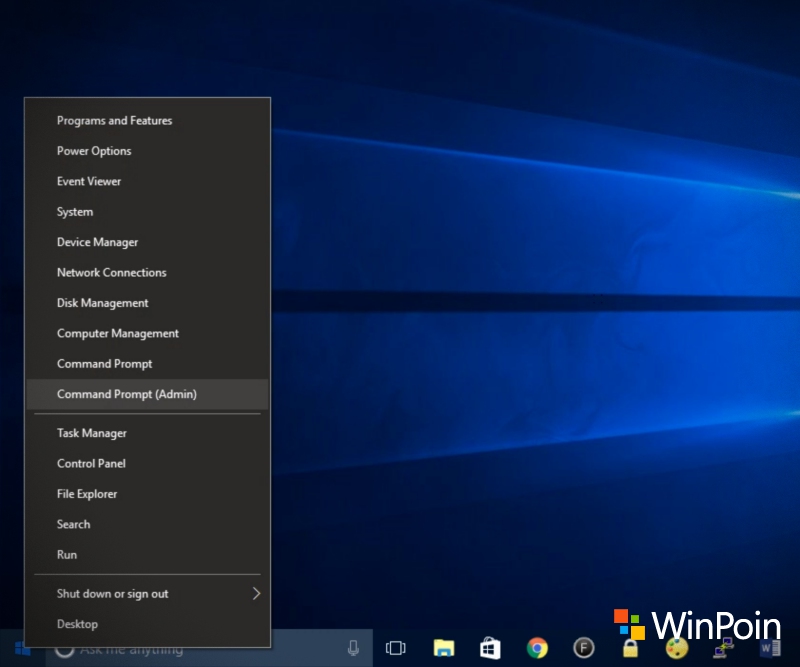Open the remote desktop icon in system tray
The width and height of the screenshot is (800, 667).
[722, 650]
